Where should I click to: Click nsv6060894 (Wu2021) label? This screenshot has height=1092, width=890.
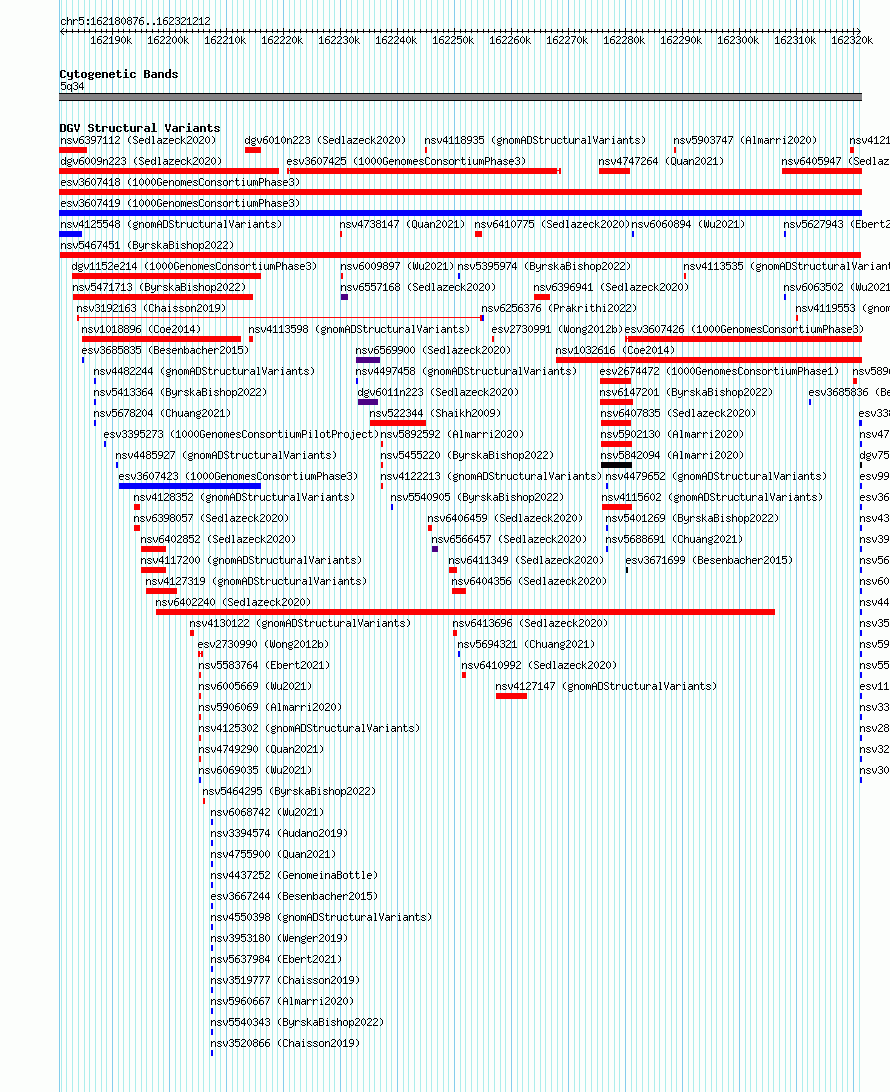pyautogui.click(x=688, y=224)
